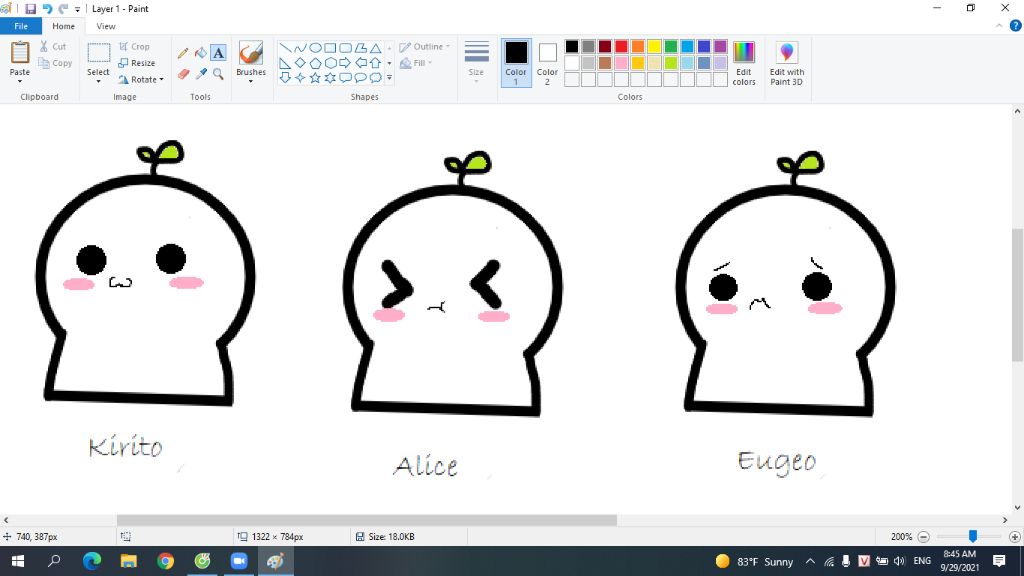Viewport: 1024px width, 576px height.
Task: Choose the yellow color swatch
Action: point(654,46)
